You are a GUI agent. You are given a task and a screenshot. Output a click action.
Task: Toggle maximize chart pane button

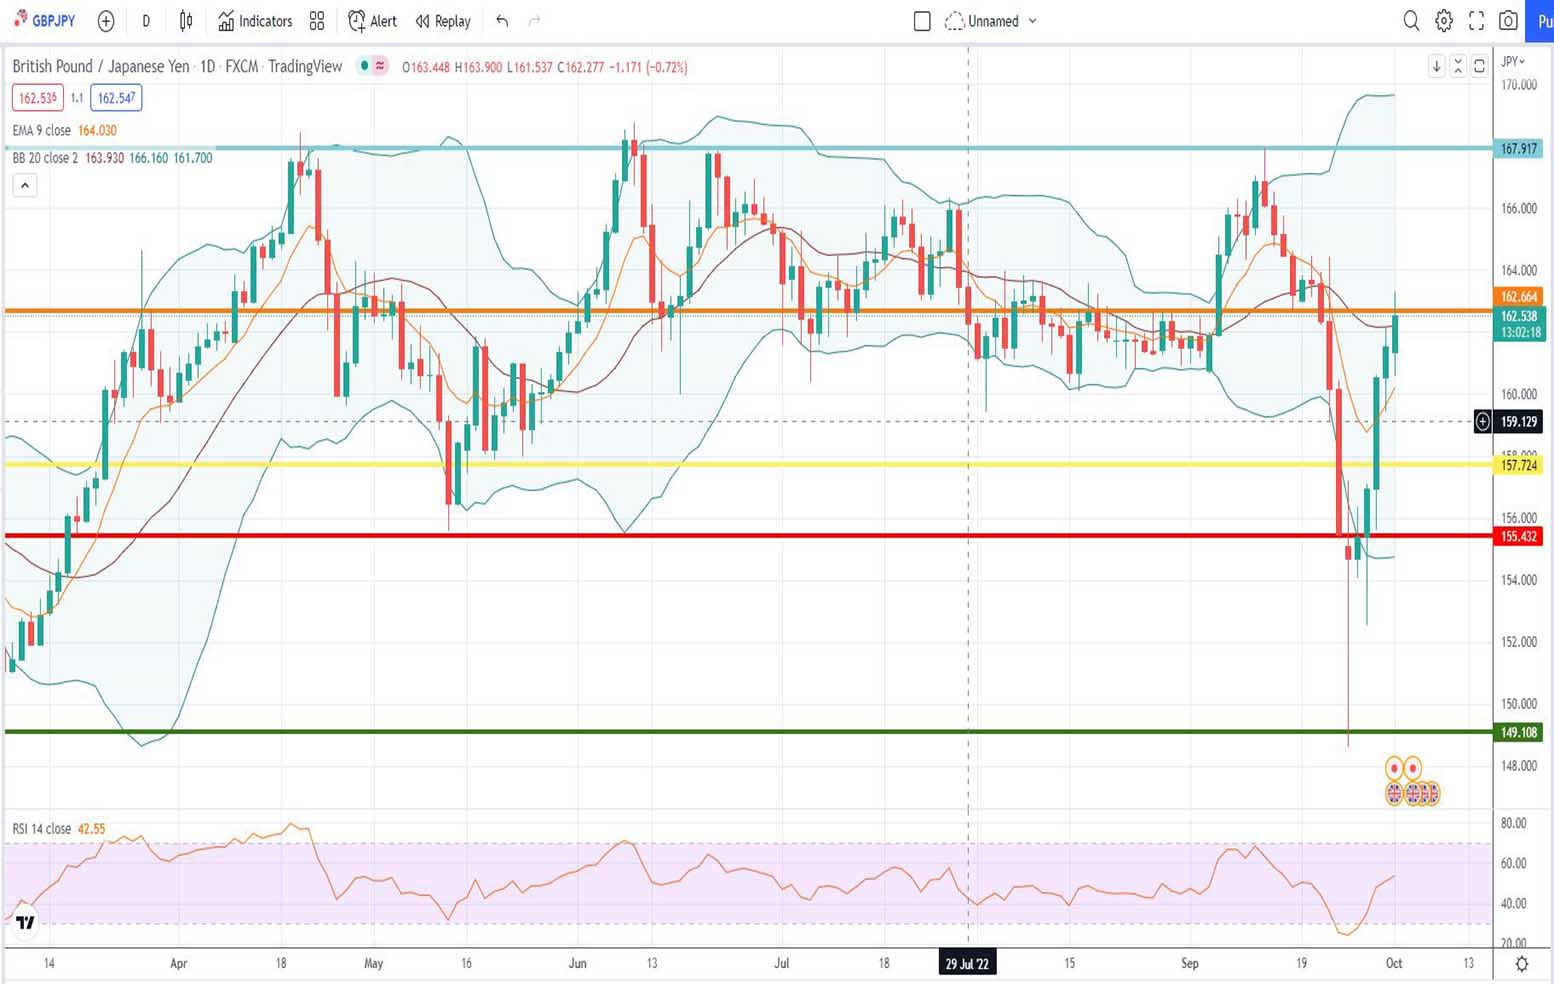click(1479, 66)
